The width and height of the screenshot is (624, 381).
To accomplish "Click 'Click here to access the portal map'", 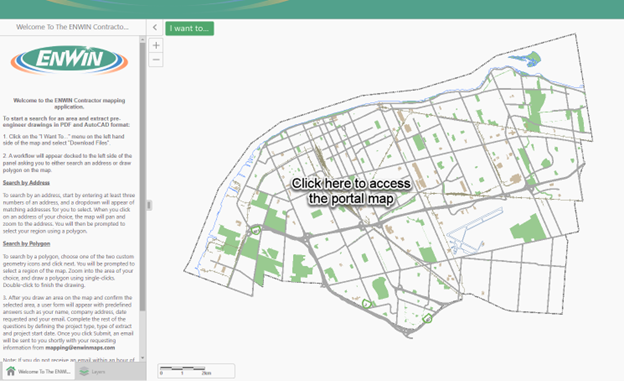I will [x=351, y=191].
